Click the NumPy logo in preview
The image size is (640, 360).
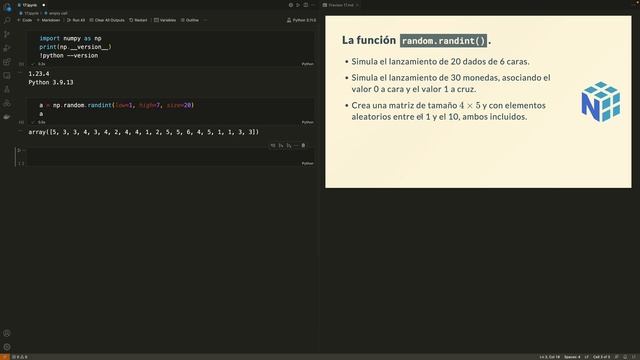[601, 102]
